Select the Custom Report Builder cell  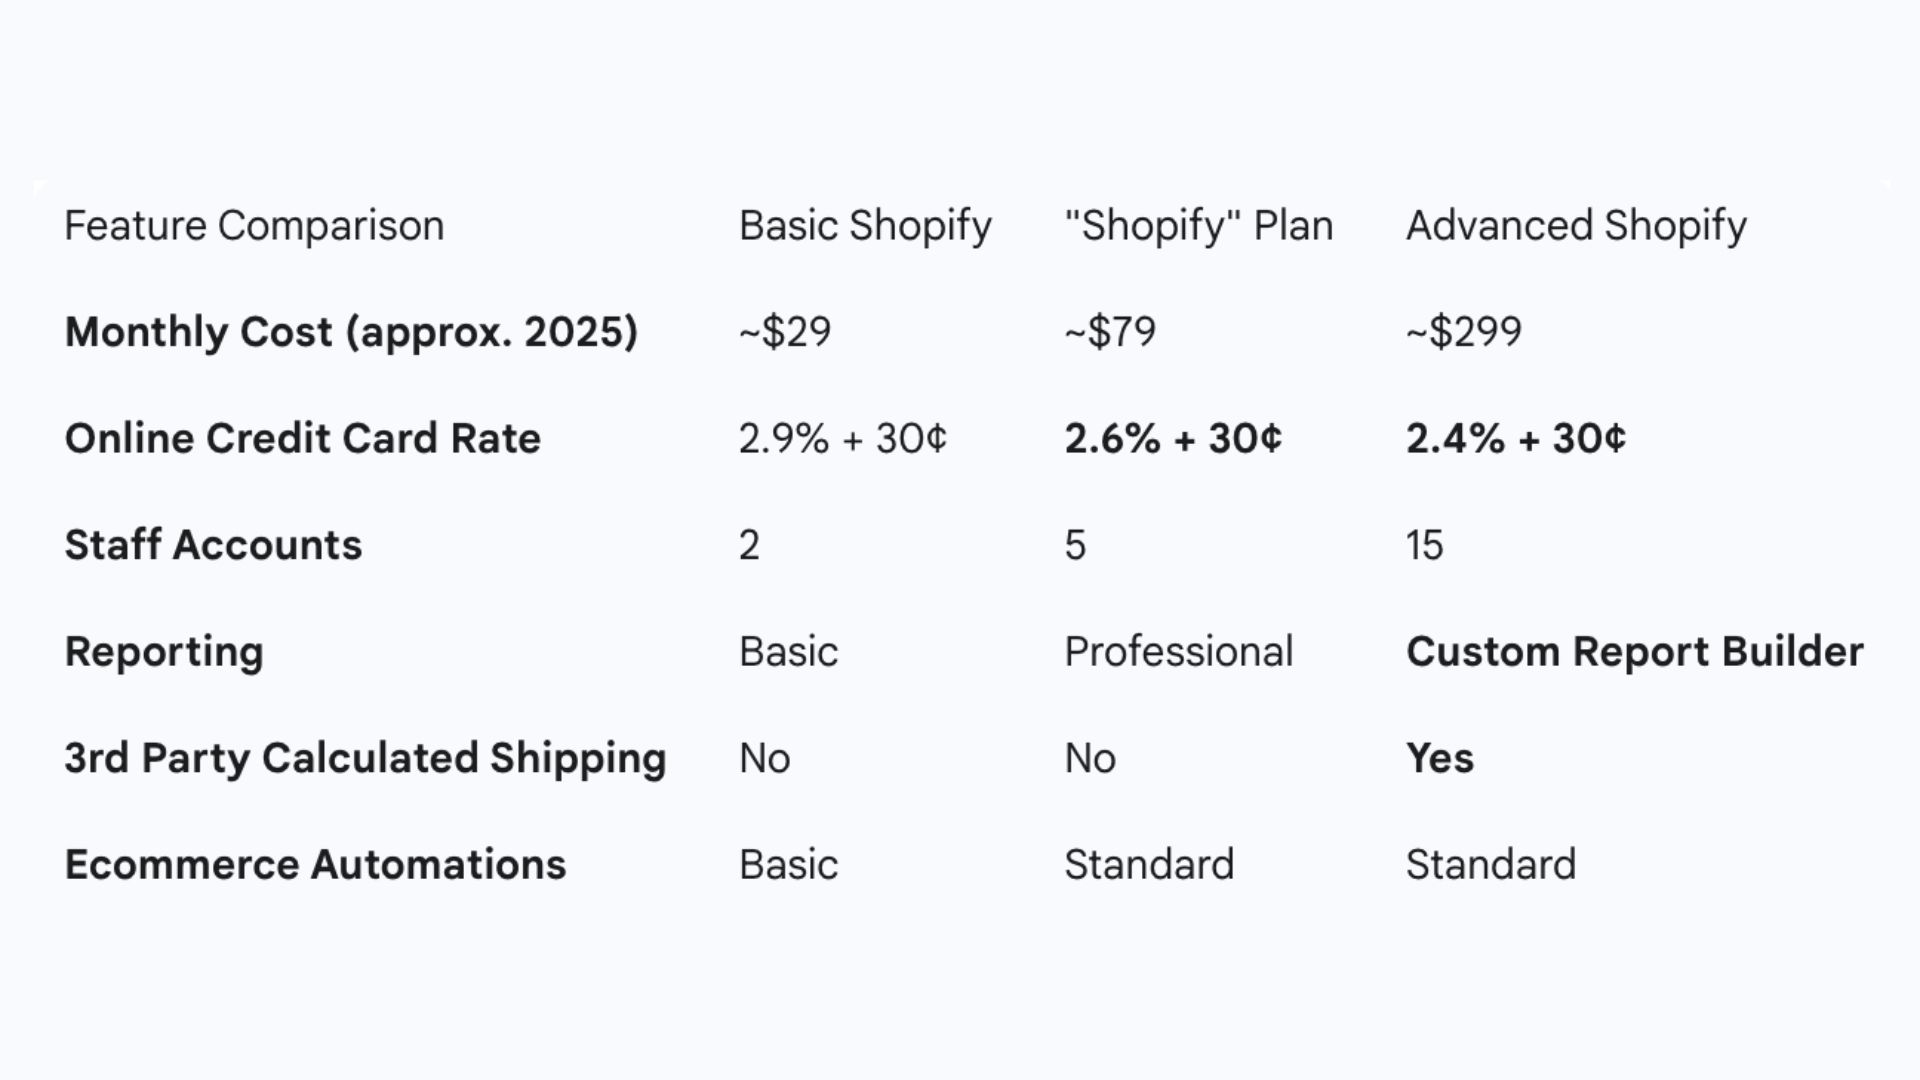tap(1634, 652)
